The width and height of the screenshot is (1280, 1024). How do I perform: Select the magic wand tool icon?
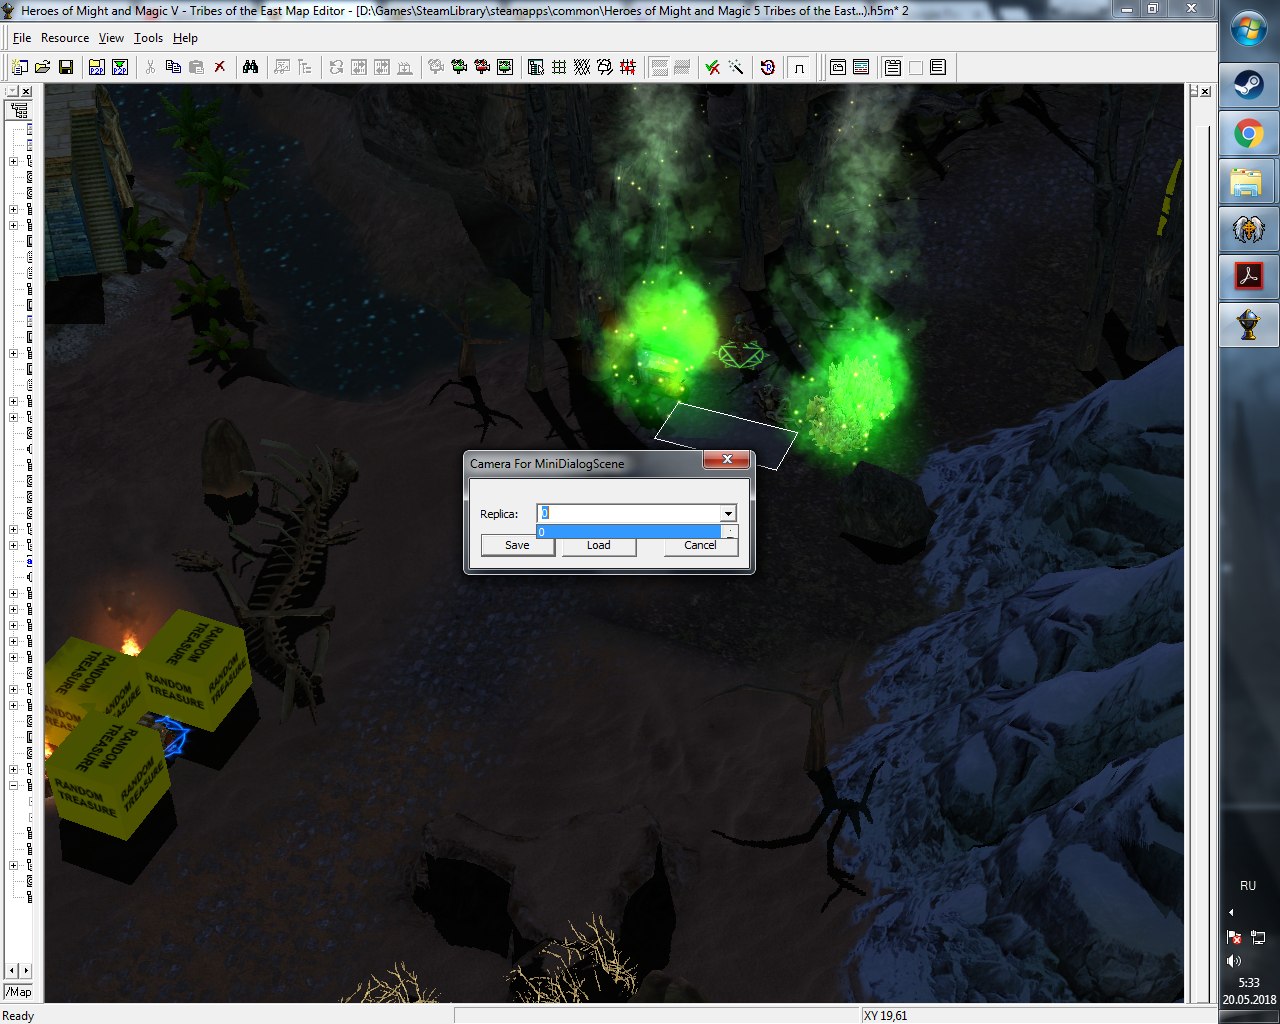pyautogui.click(x=736, y=67)
